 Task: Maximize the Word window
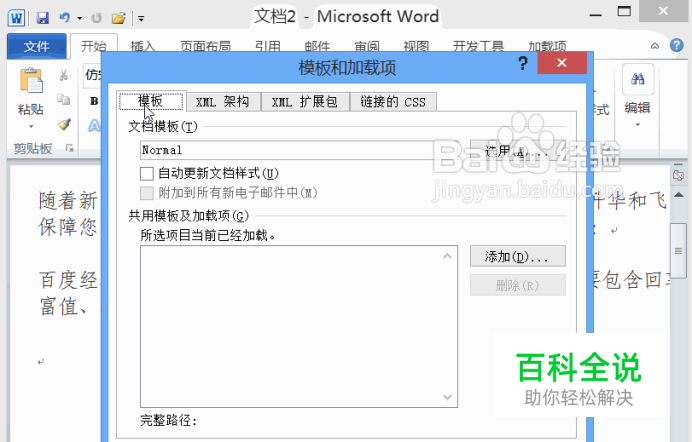pyautogui.click(x=624, y=11)
